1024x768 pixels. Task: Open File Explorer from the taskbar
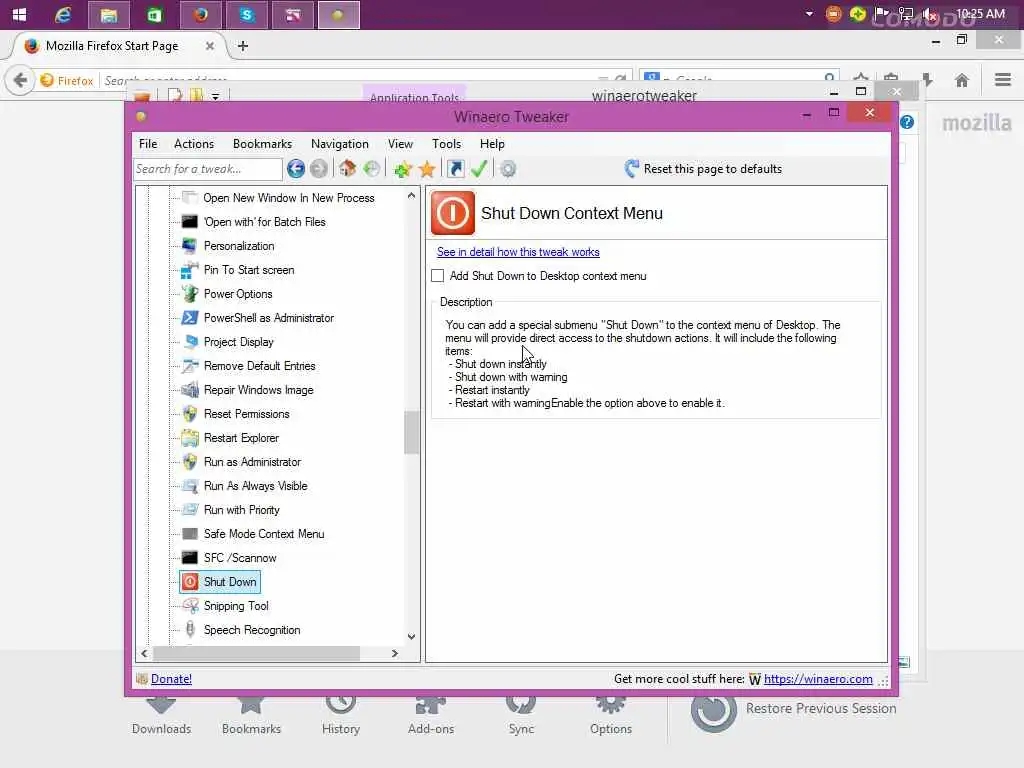pos(108,14)
